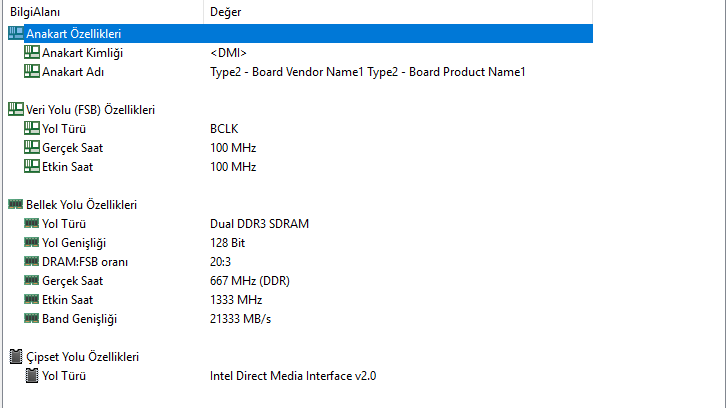The width and height of the screenshot is (726, 408).
Task: Click the Dual DDR3 SDRAM value
Action: [x=259, y=223]
